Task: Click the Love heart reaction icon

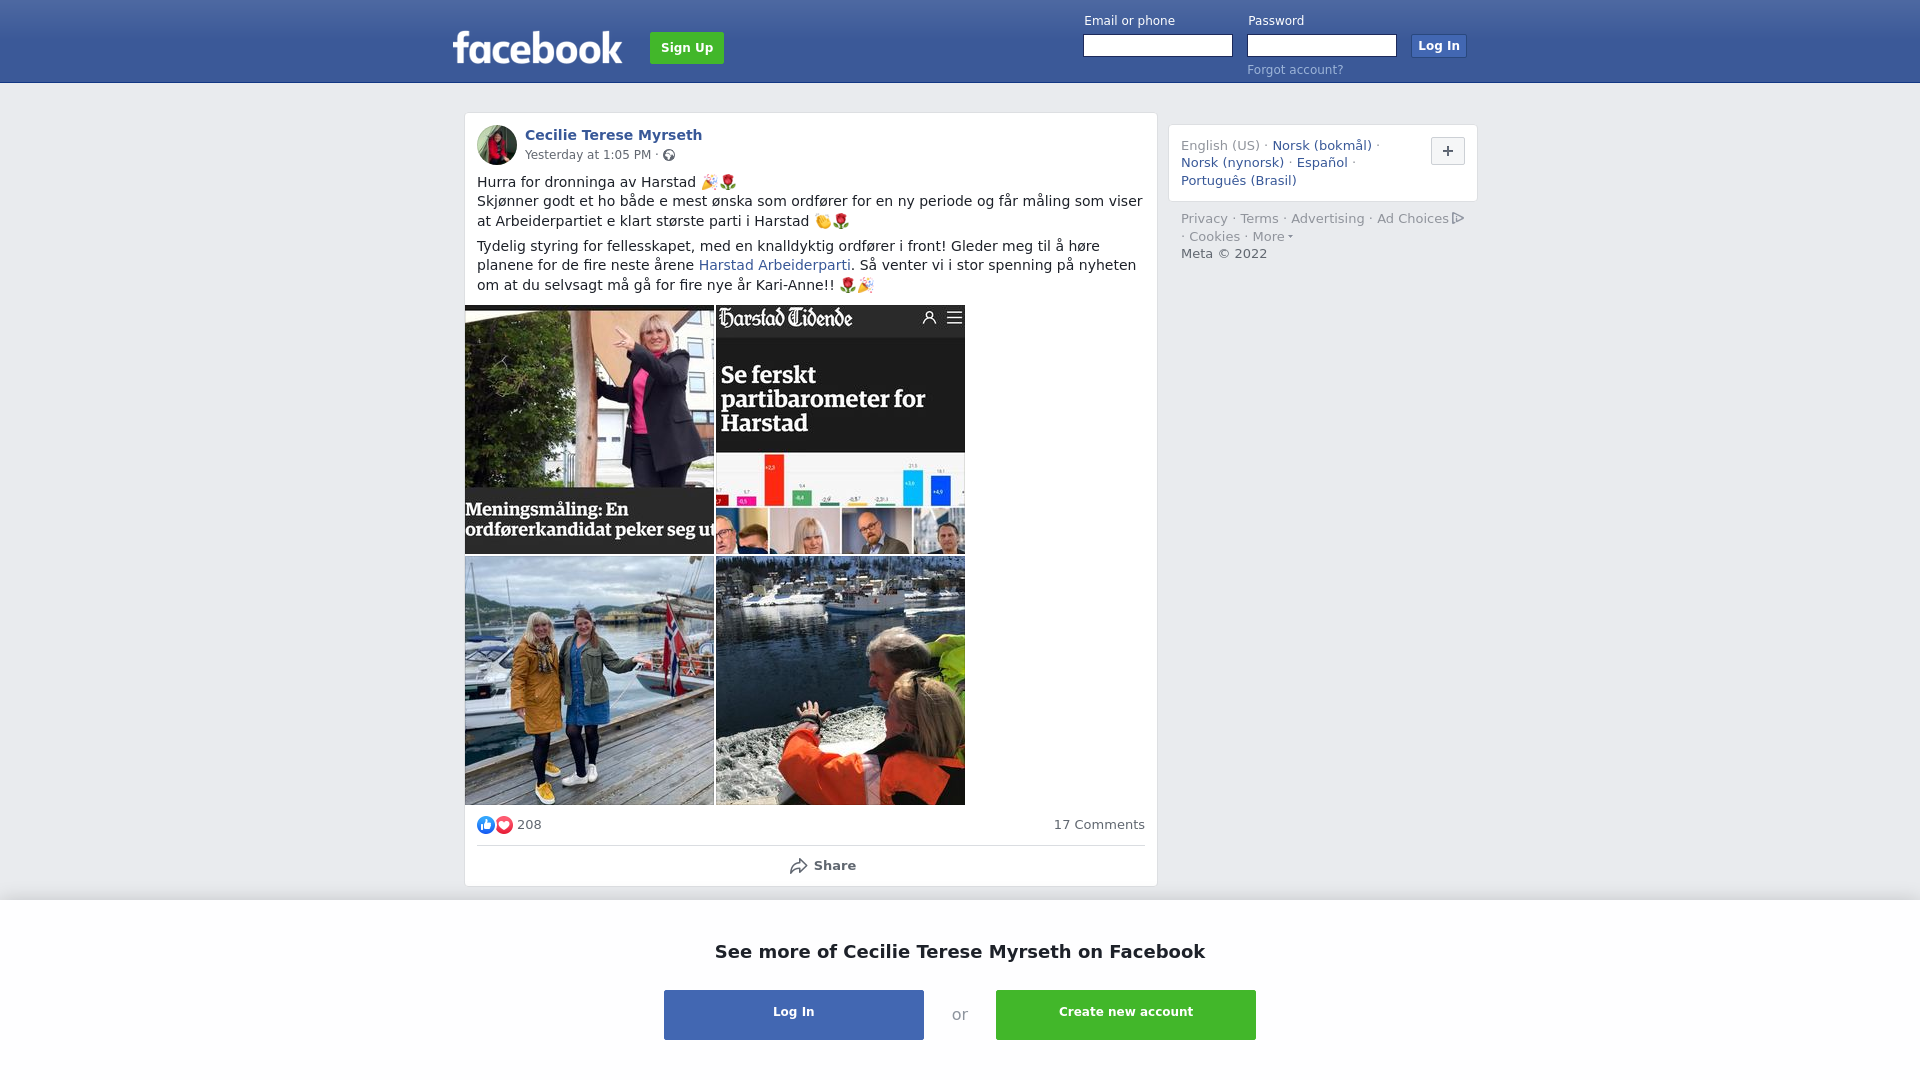Action: point(504,825)
